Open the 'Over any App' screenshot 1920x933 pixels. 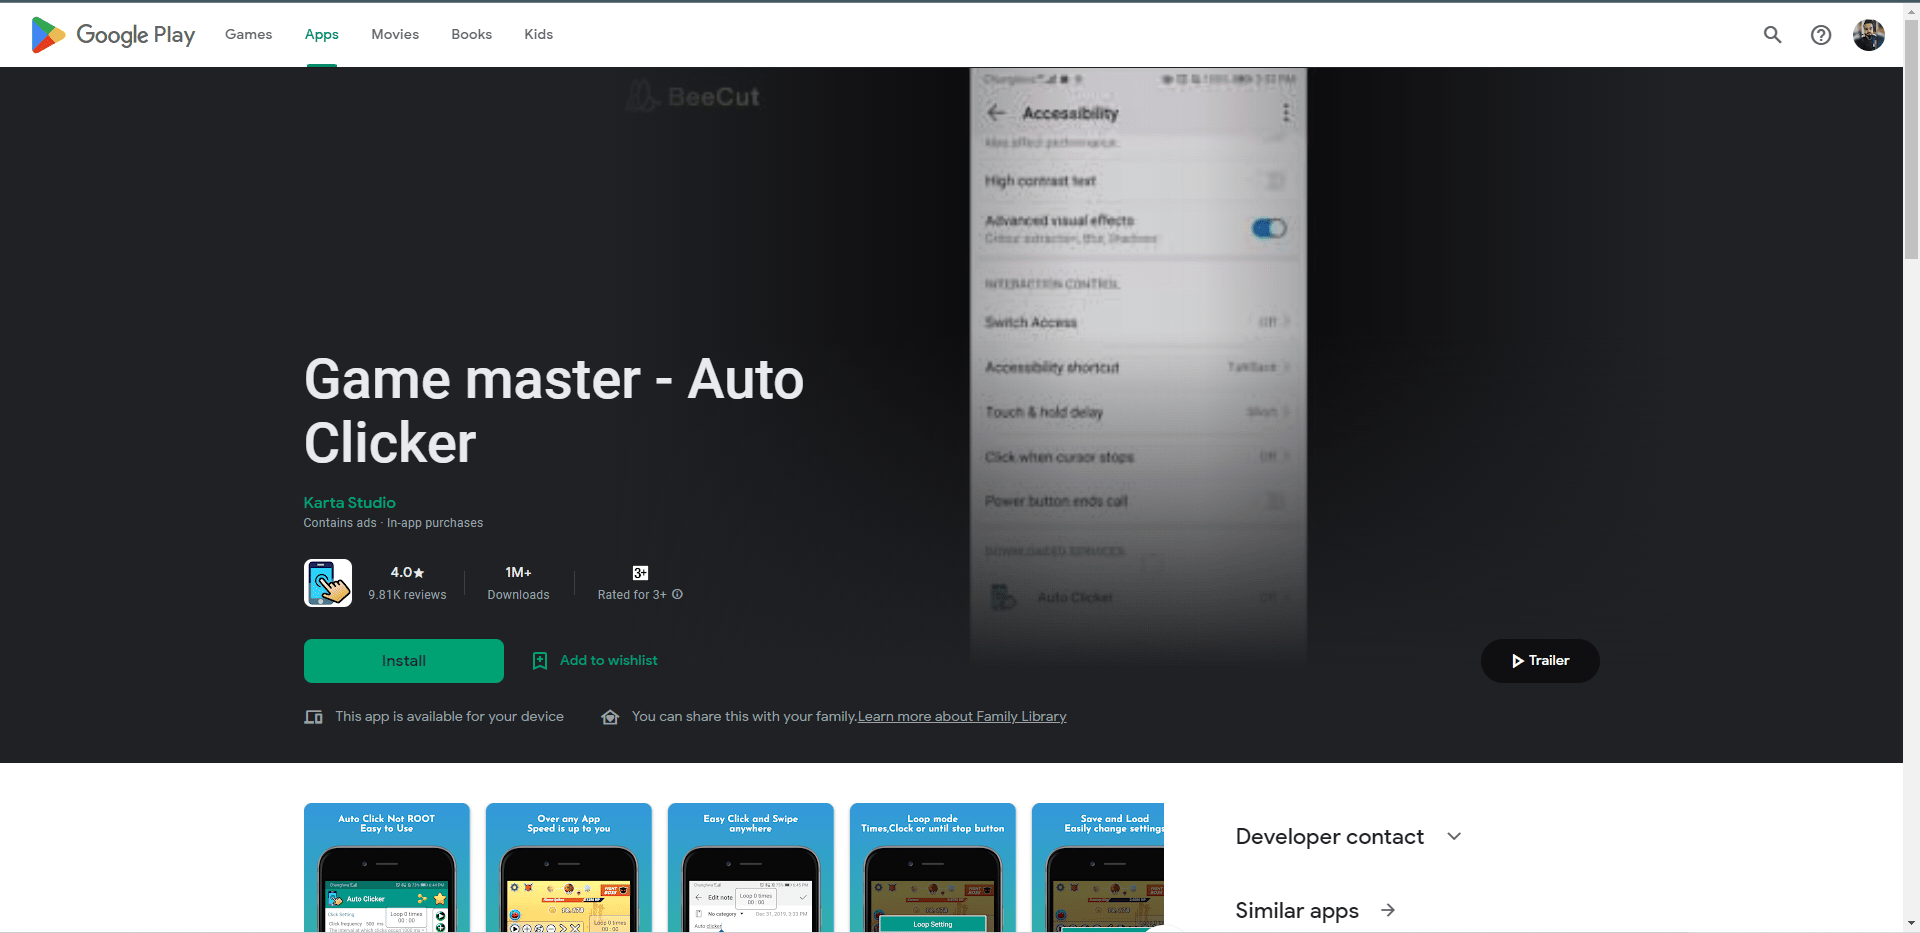(569, 867)
